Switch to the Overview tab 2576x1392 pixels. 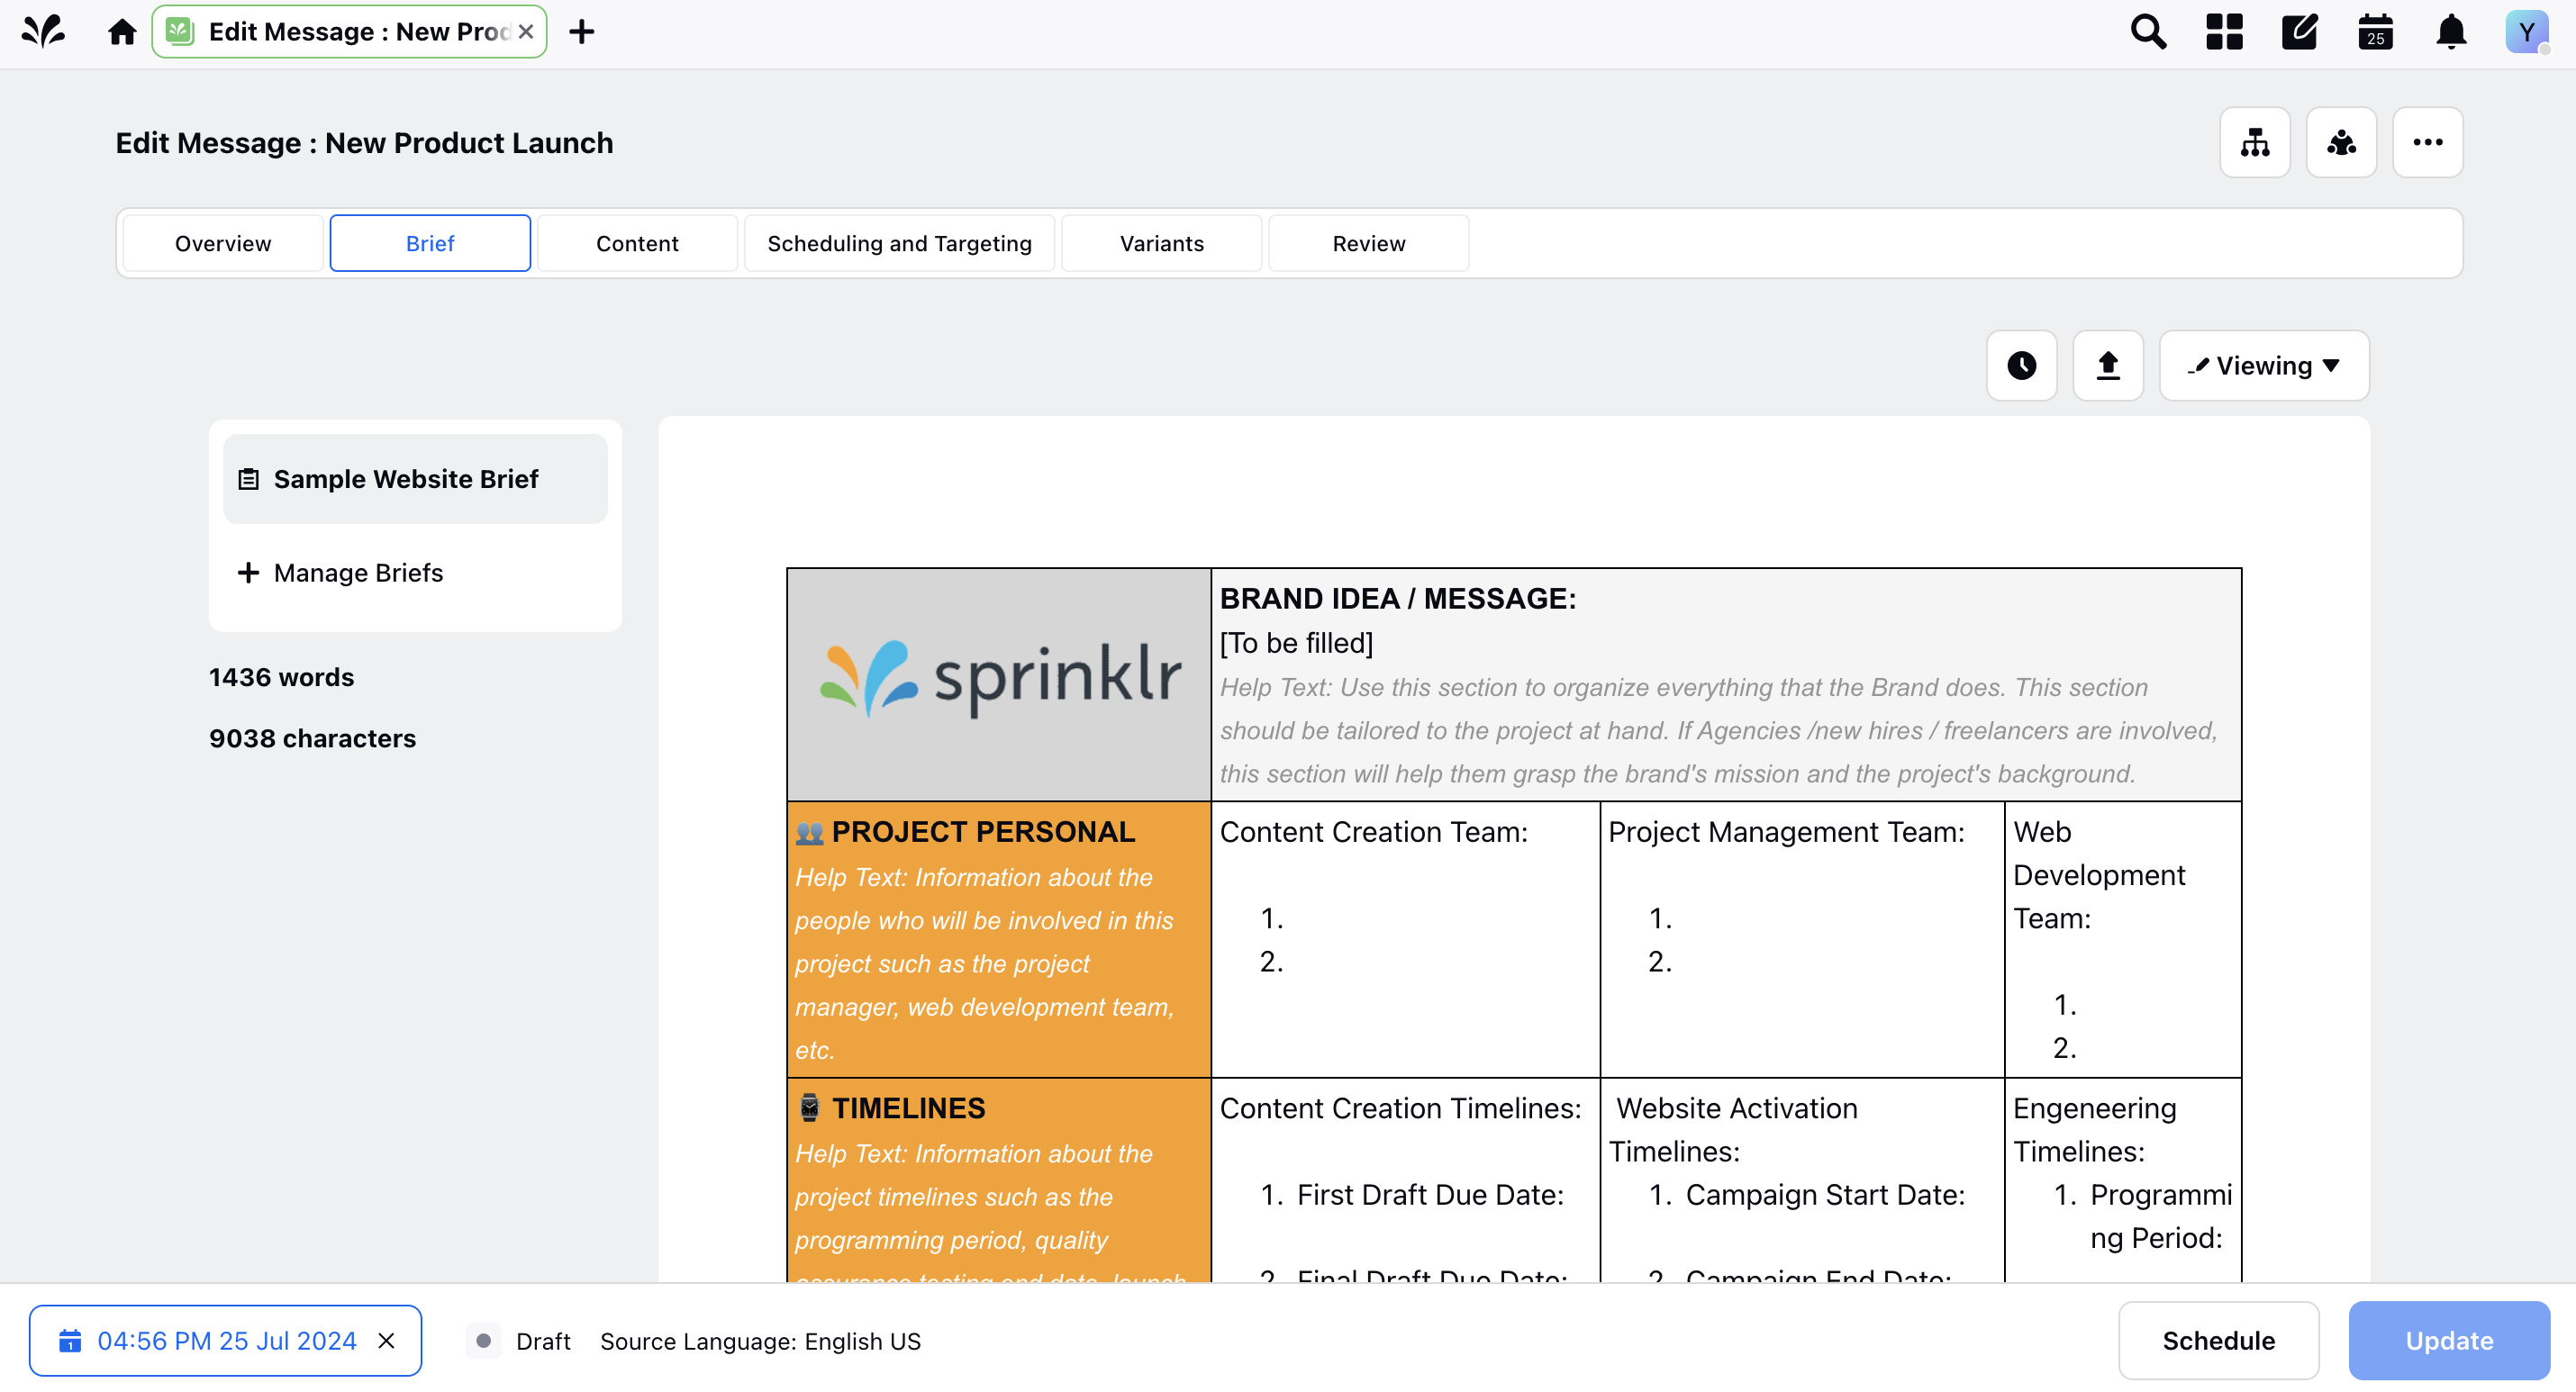[223, 243]
